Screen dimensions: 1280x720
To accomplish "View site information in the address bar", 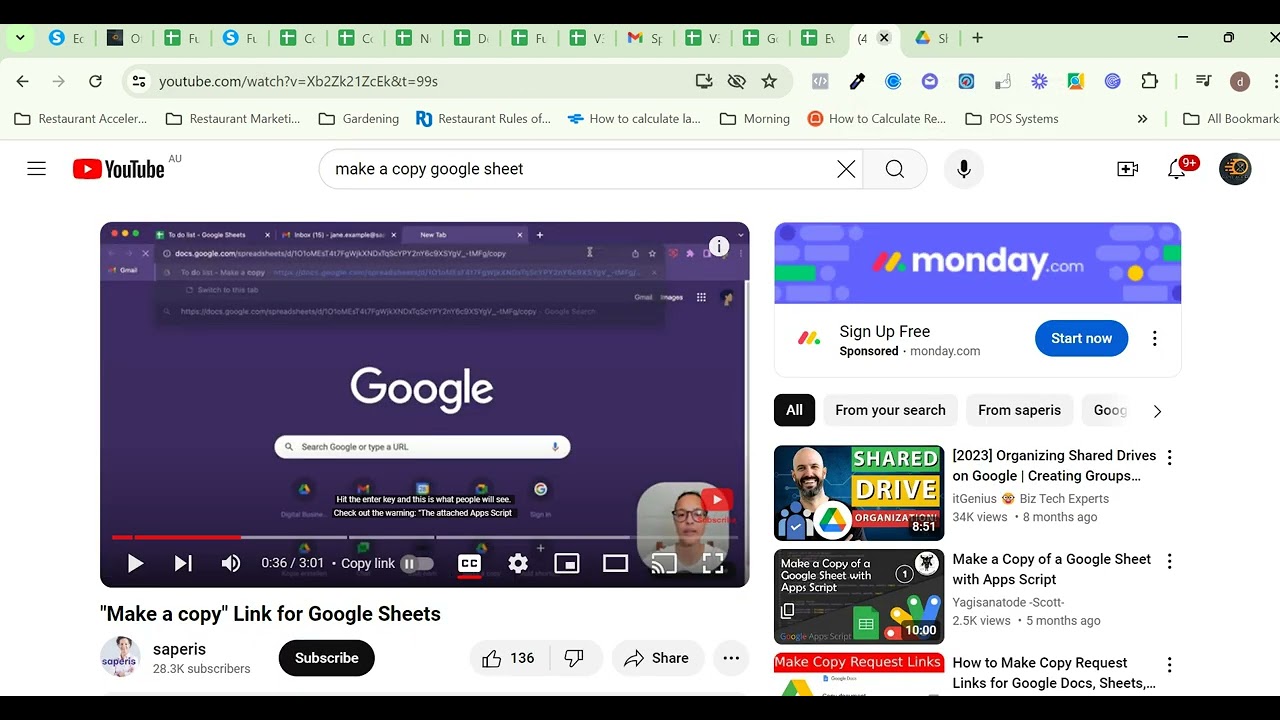I will click(139, 81).
